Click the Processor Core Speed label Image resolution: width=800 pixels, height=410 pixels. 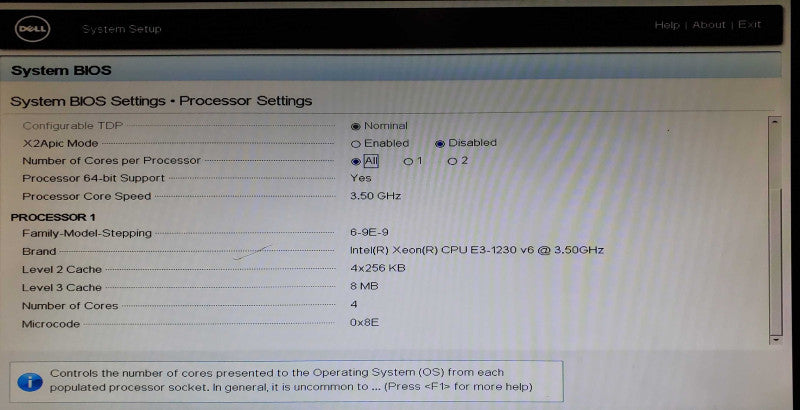click(x=86, y=196)
